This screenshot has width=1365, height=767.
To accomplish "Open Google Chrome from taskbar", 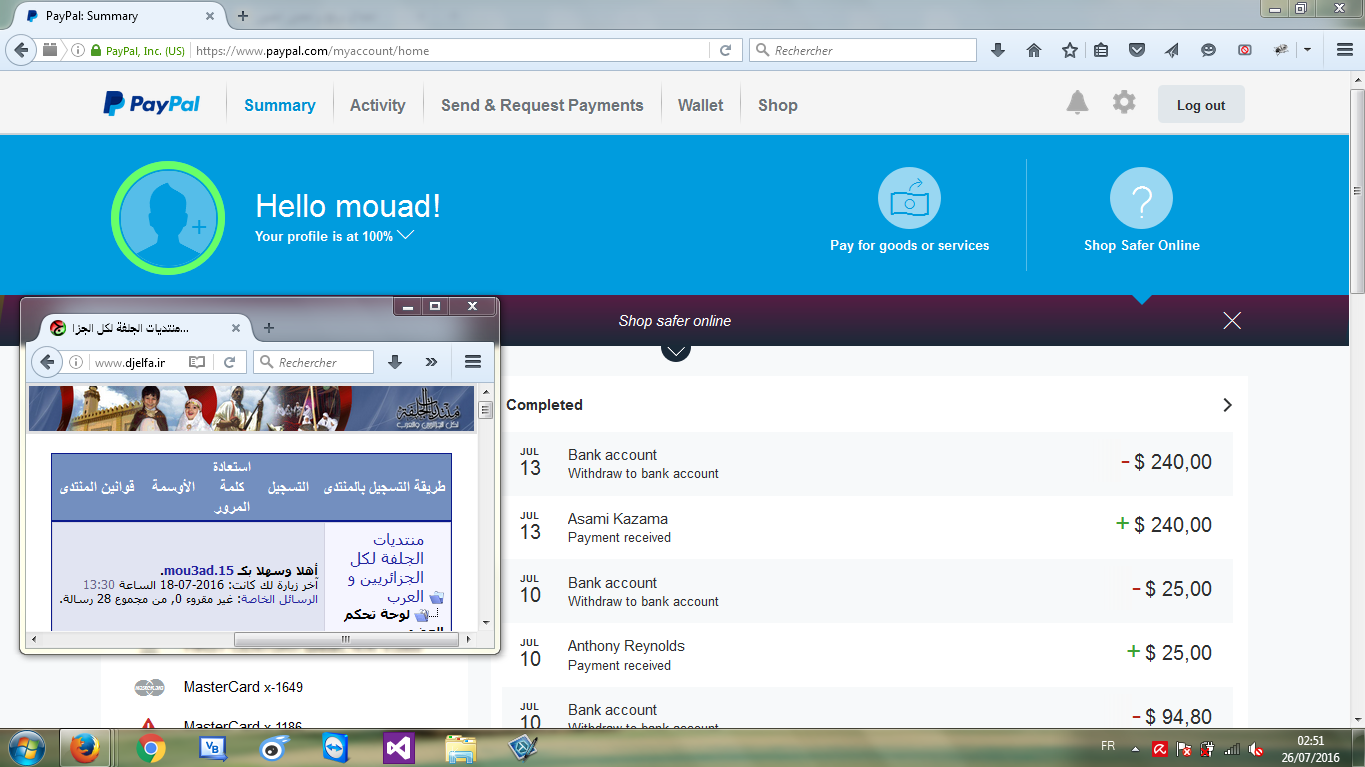I will (151, 748).
